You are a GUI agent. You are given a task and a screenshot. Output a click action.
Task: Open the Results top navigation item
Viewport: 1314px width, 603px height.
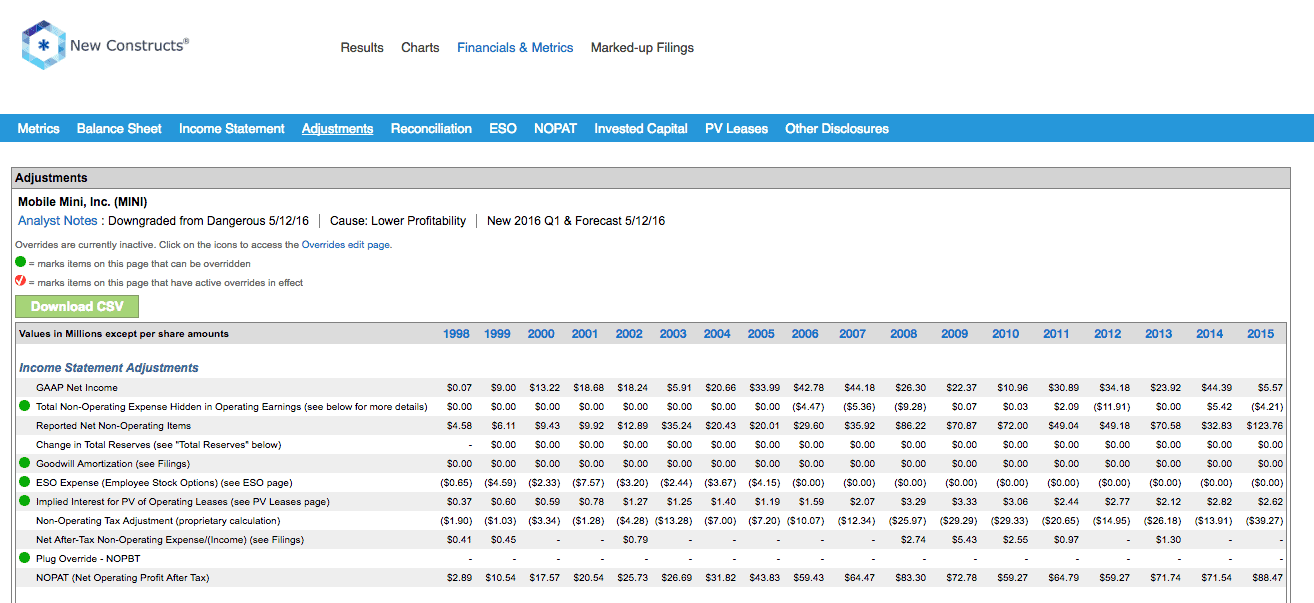tap(362, 47)
